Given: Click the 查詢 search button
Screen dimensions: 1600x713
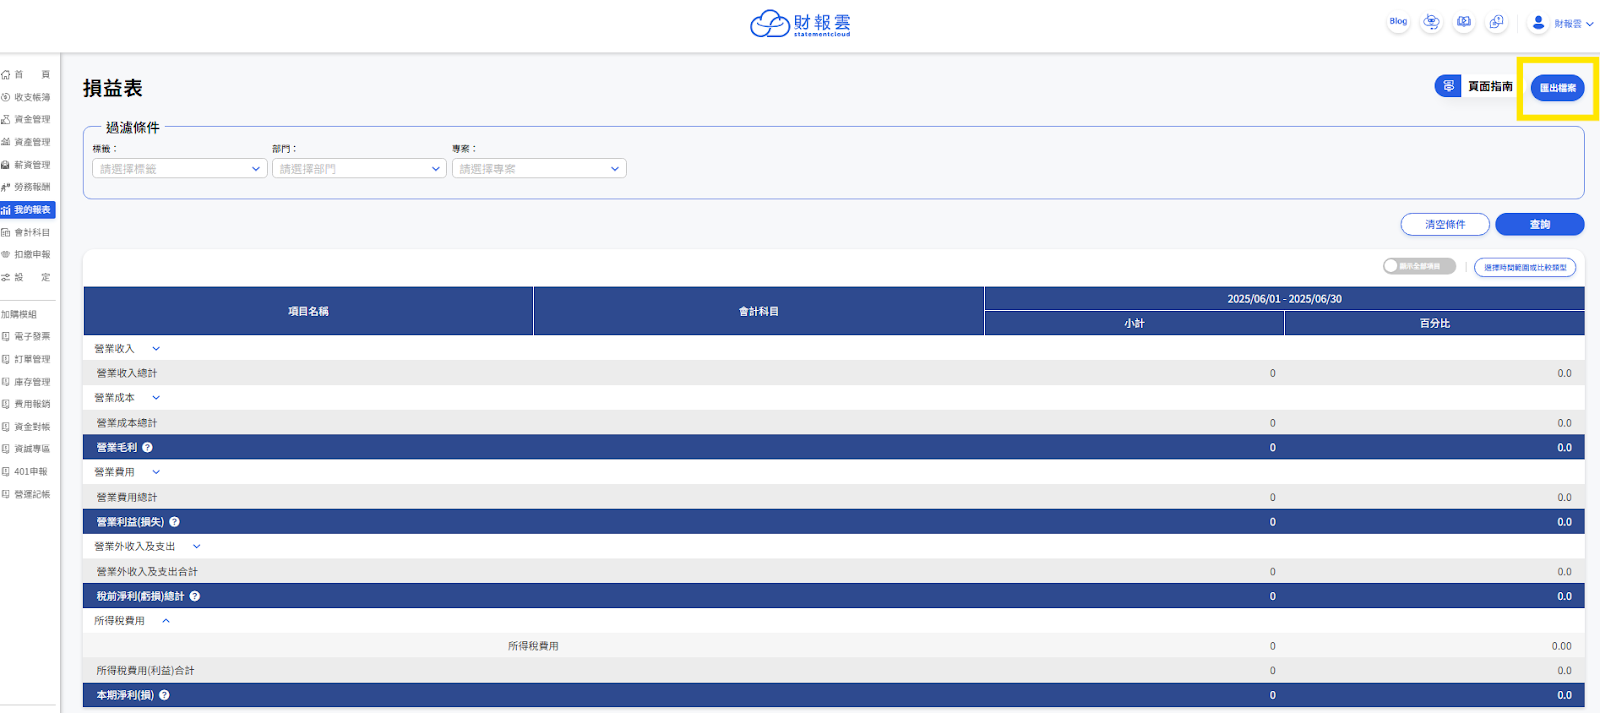Looking at the screenshot, I should (1540, 225).
